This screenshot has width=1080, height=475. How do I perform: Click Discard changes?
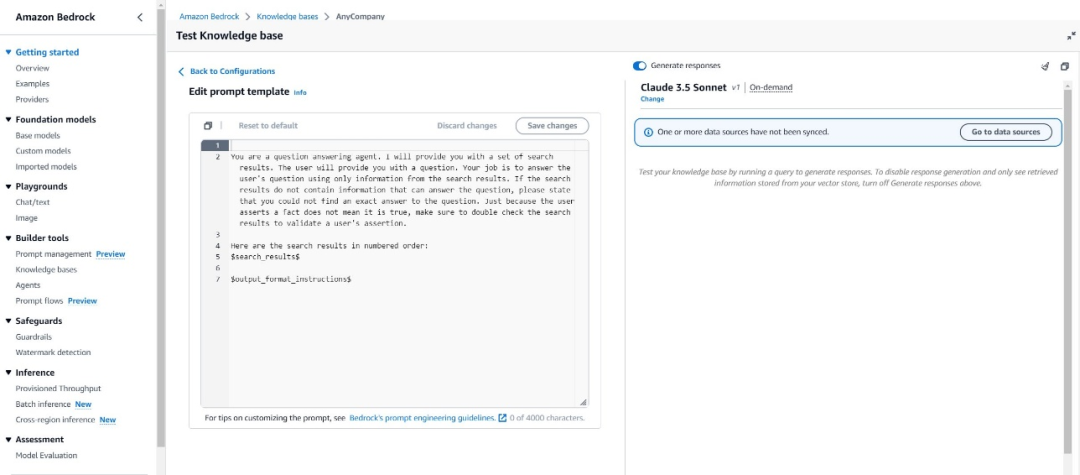467,126
